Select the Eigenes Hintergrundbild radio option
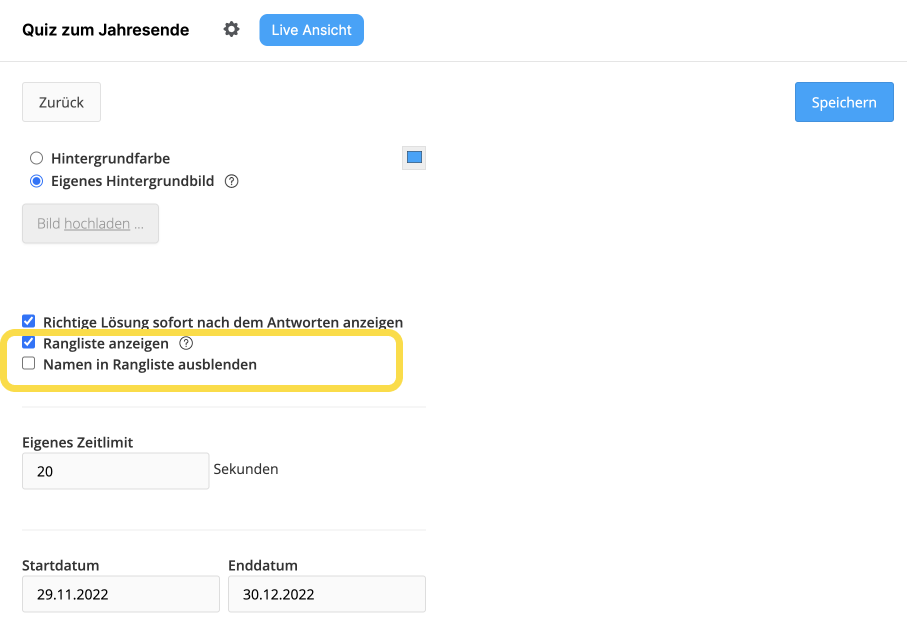The height and width of the screenshot is (632, 907). [x=36, y=182]
